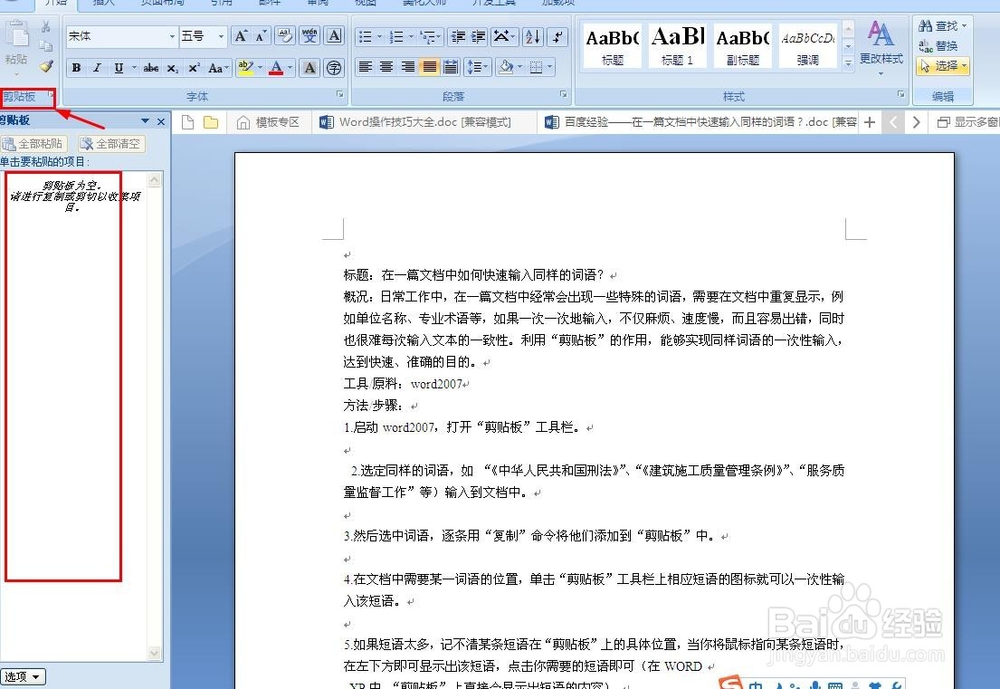1000x689 pixels.
Task: Apply yellow text highlight color
Action: click(244, 68)
